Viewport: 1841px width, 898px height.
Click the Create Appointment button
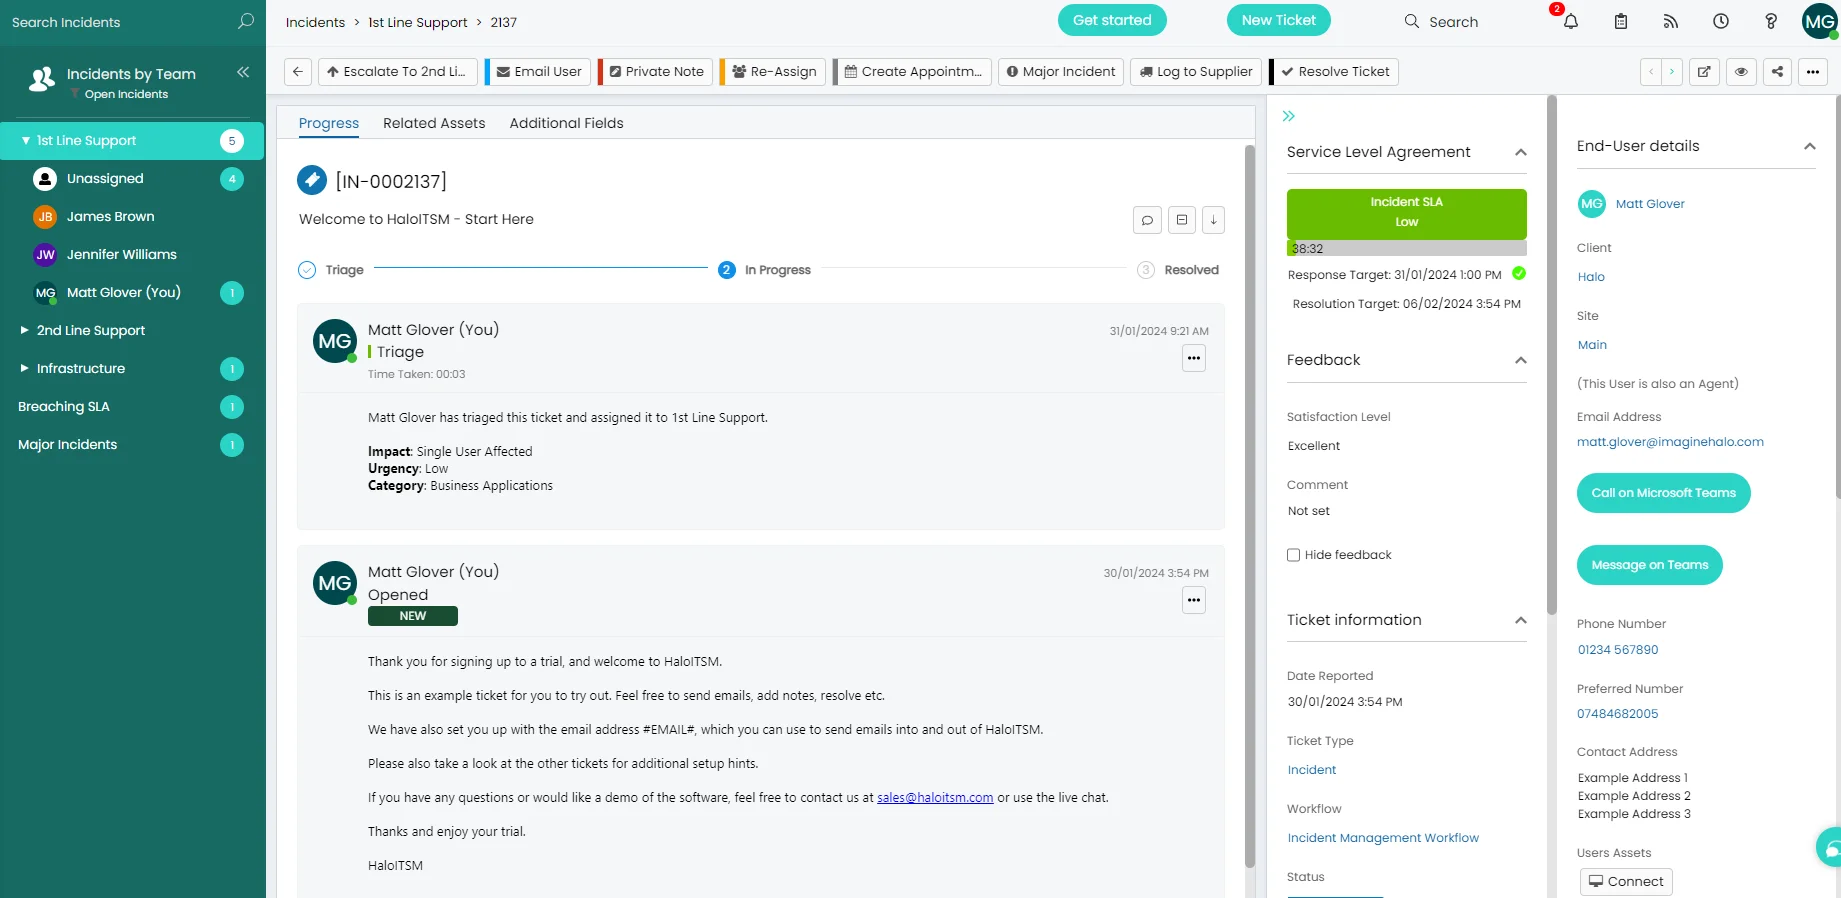pyautogui.click(x=913, y=72)
